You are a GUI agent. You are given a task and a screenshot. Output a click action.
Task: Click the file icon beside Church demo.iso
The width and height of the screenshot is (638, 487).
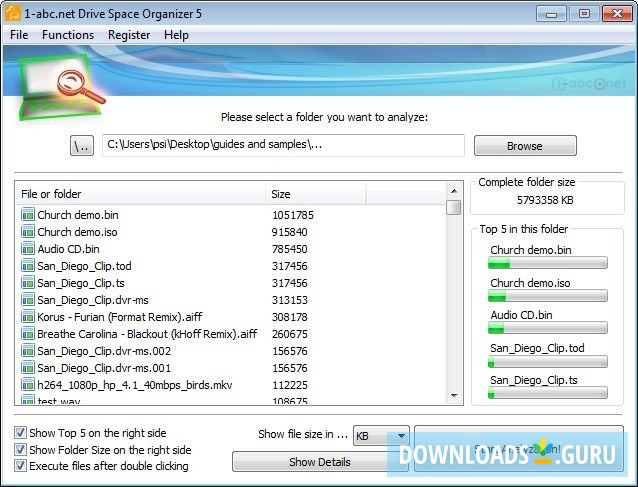click(x=28, y=231)
